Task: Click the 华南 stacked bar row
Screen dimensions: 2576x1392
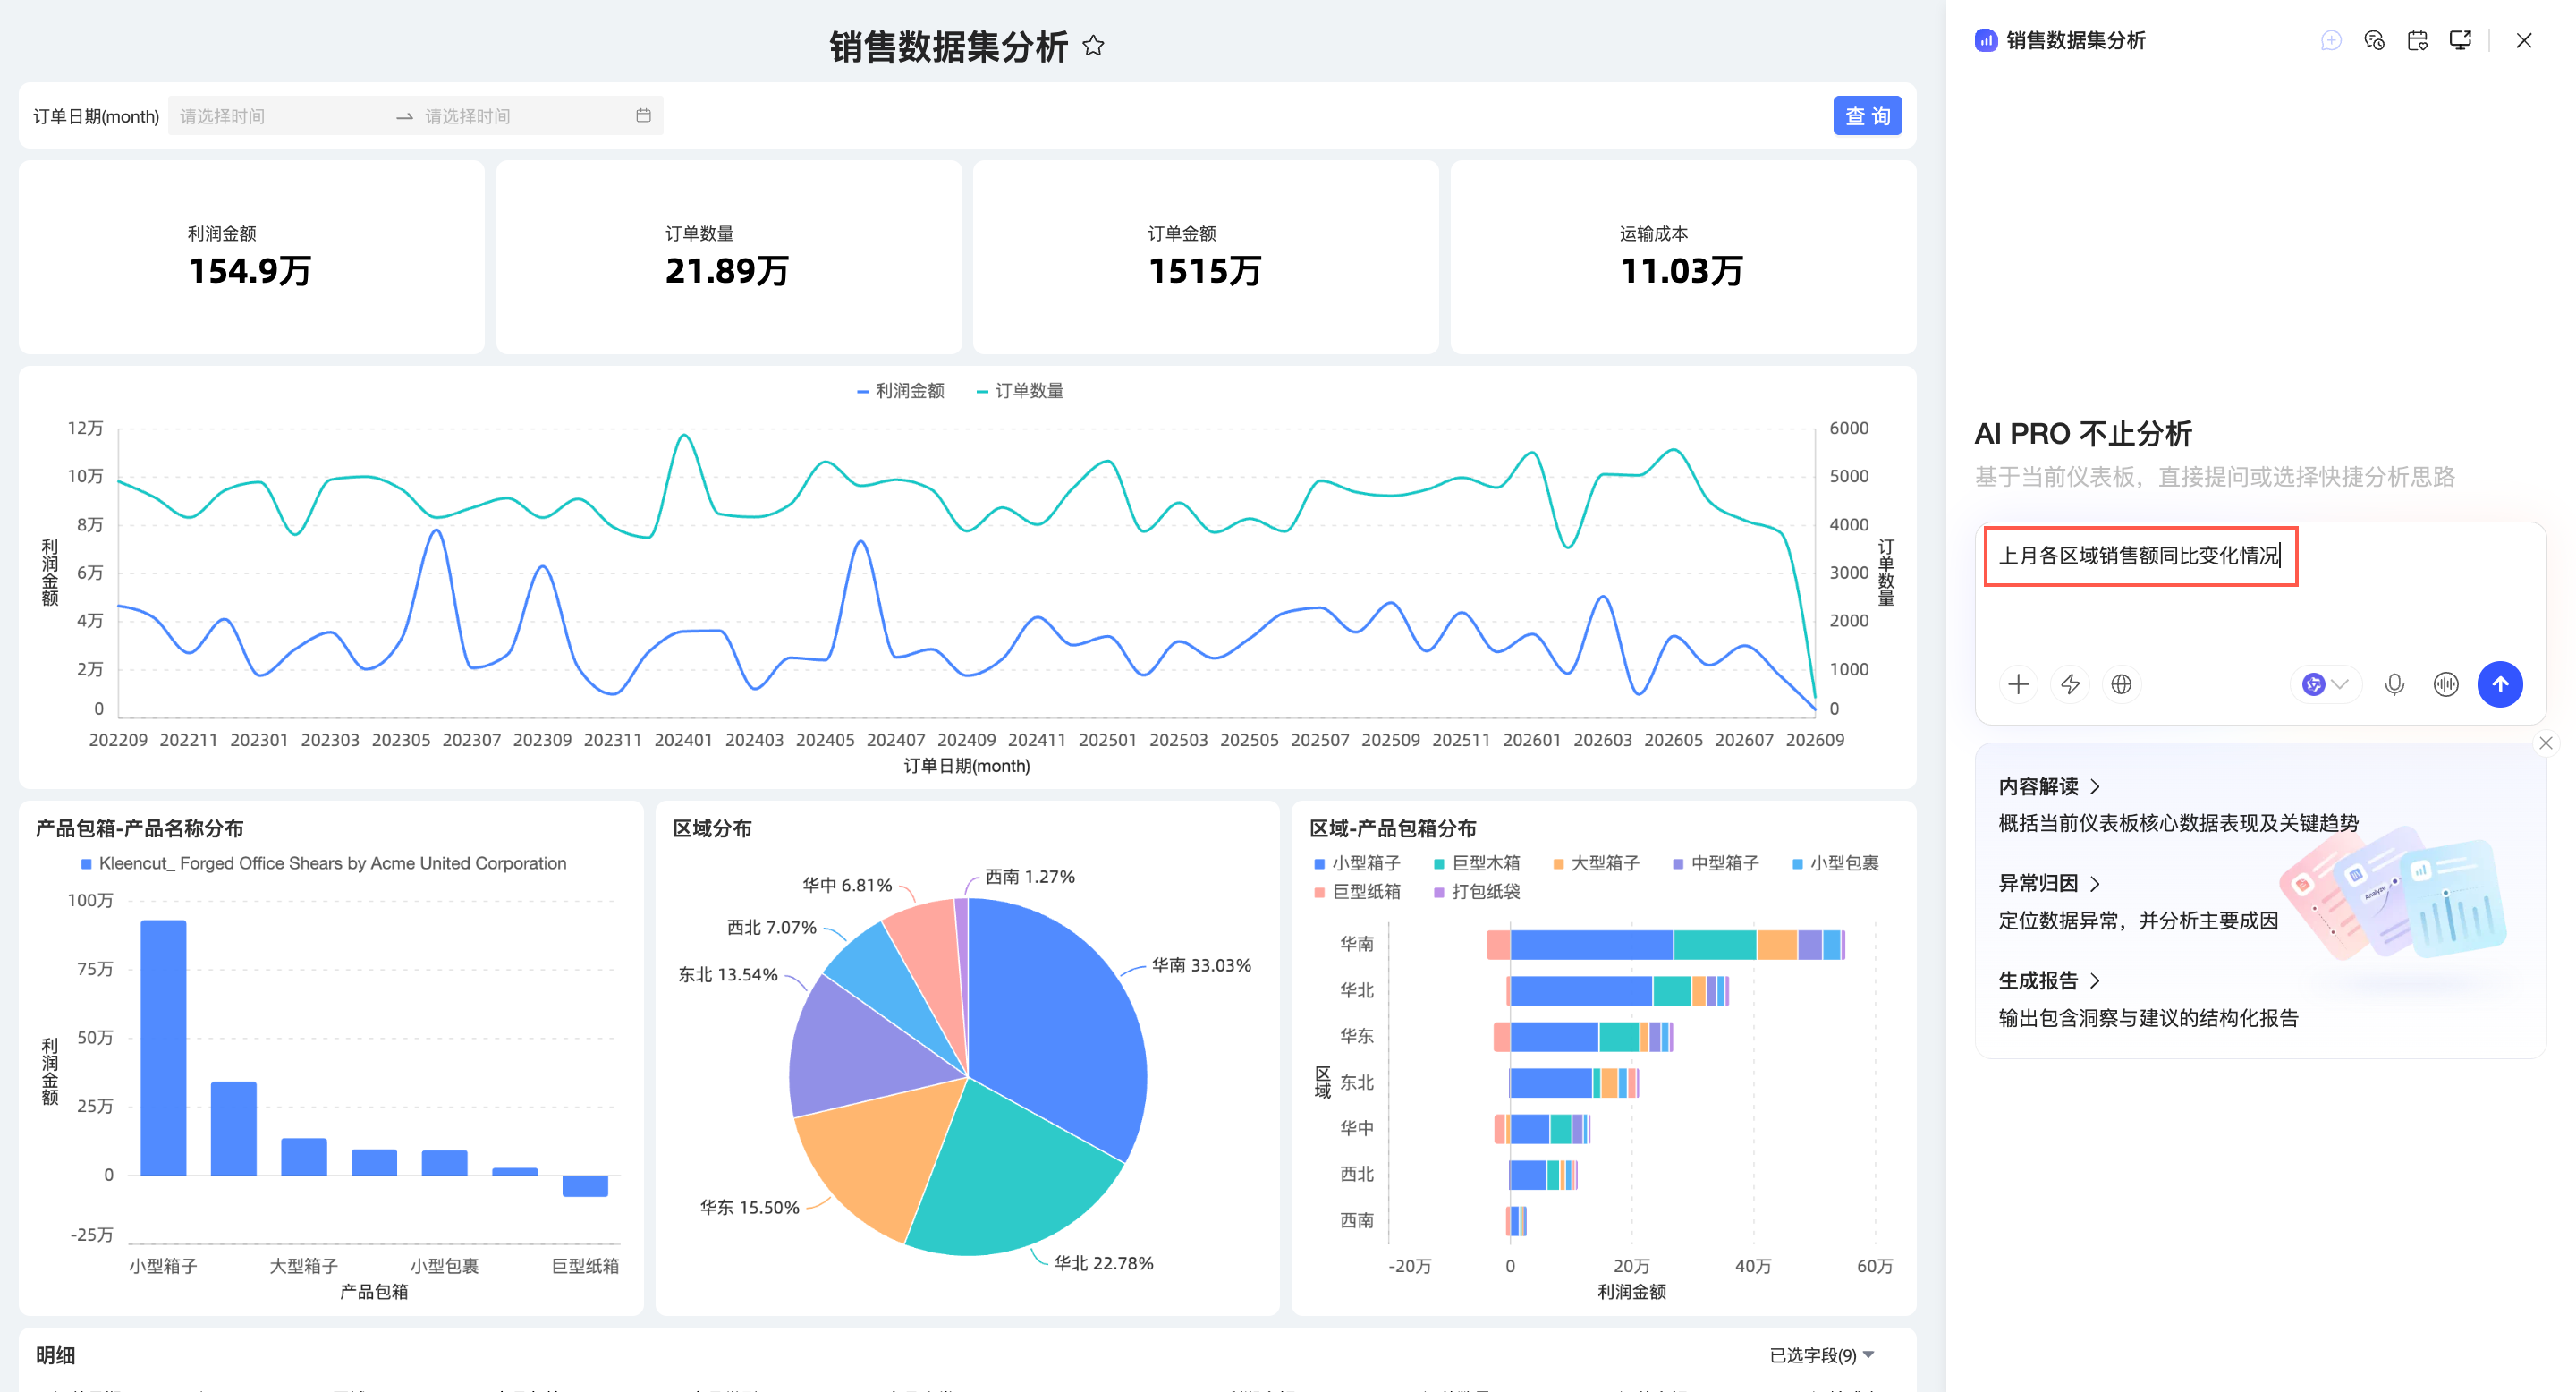Action: [1665, 944]
